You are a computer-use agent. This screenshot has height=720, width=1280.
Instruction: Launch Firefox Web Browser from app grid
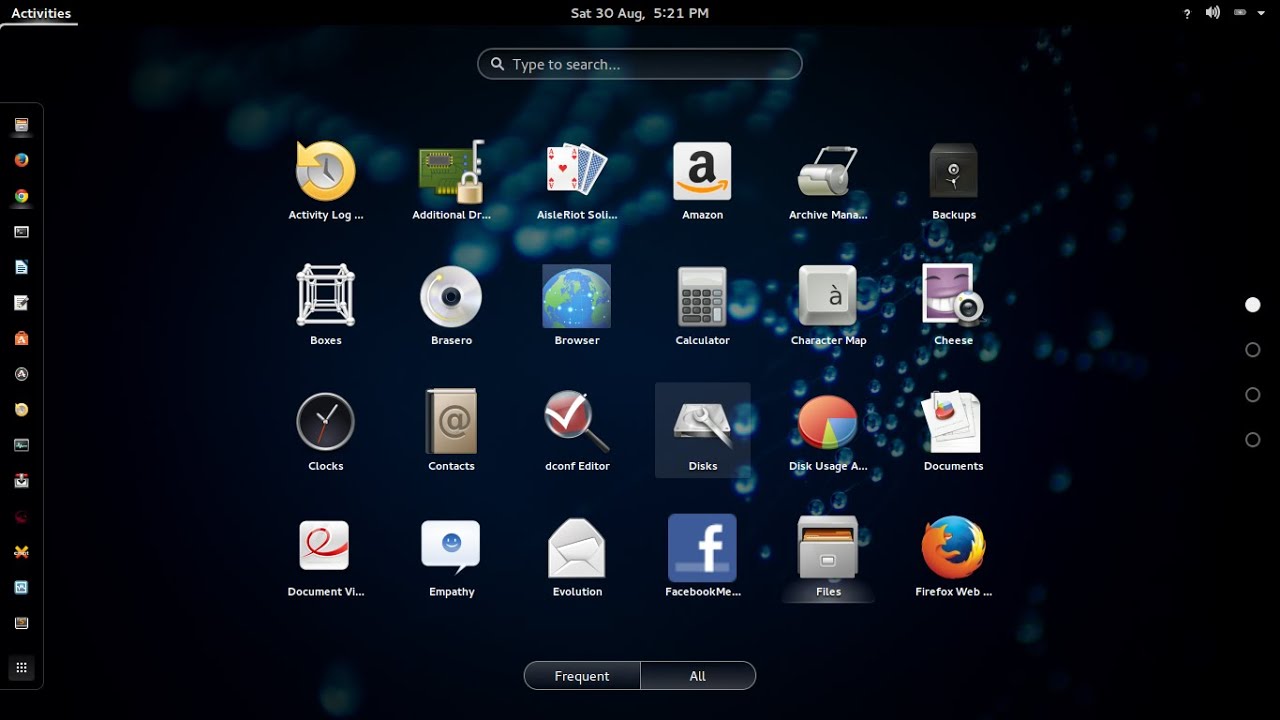click(x=953, y=557)
